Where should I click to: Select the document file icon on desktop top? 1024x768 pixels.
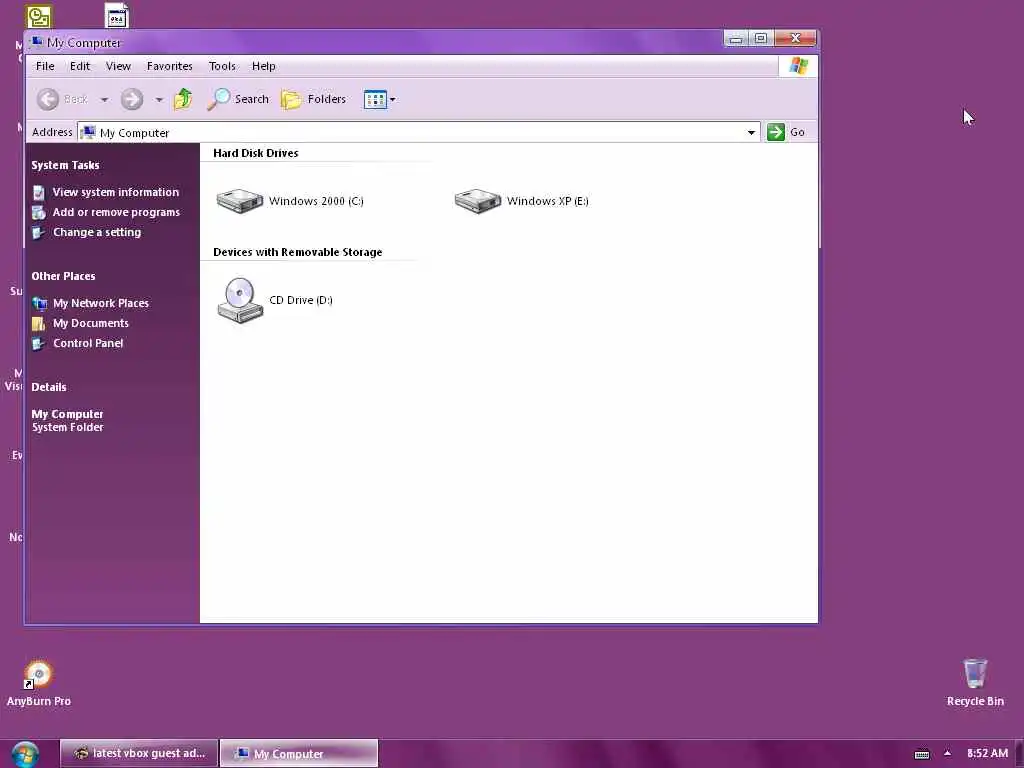tap(117, 16)
